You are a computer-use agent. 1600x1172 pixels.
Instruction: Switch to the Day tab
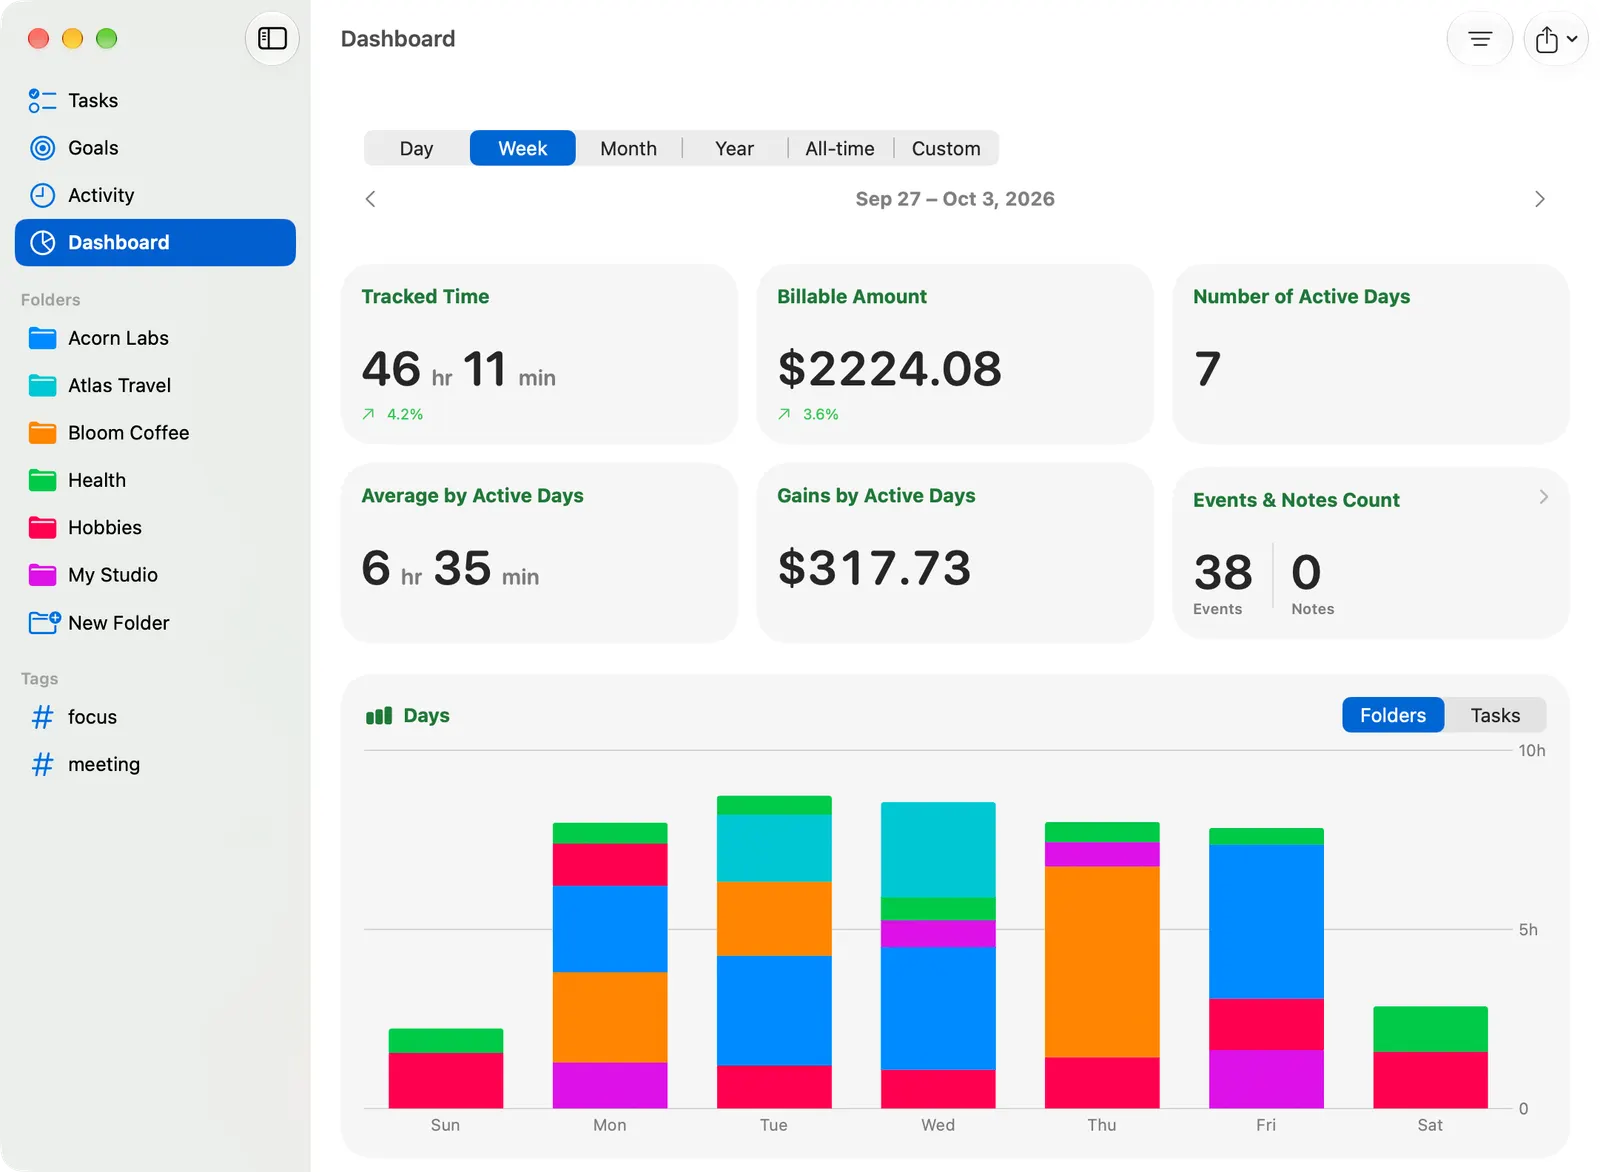coord(416,148)
